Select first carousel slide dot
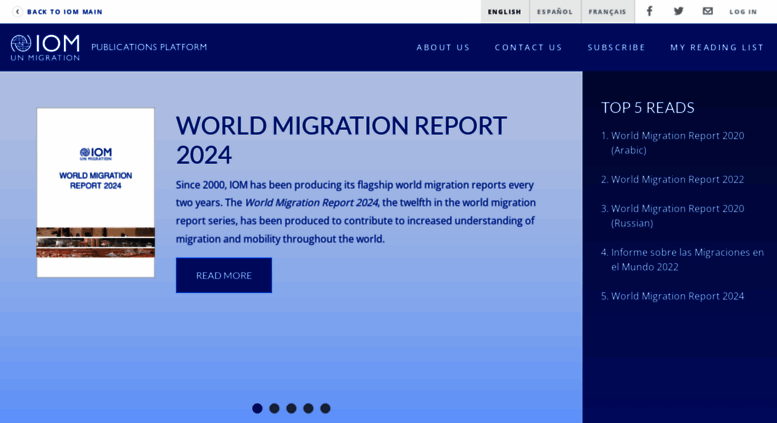Image resolution: width=777 pixels, height=423 pixels. click(257, 408)
